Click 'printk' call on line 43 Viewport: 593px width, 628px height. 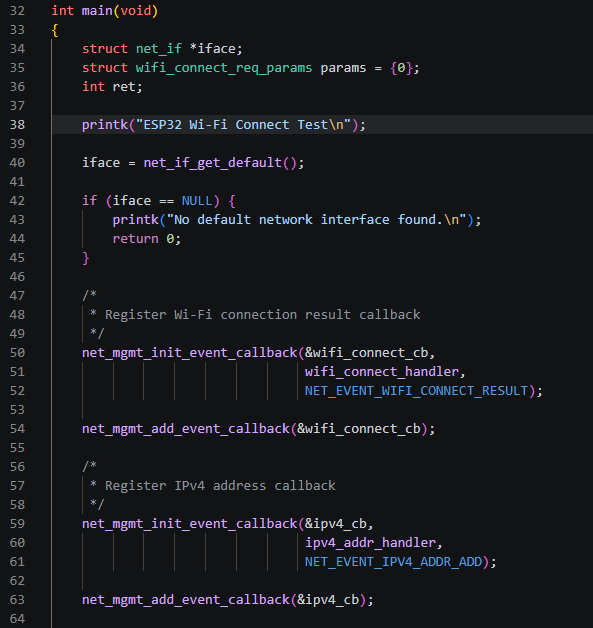(135, 220)
